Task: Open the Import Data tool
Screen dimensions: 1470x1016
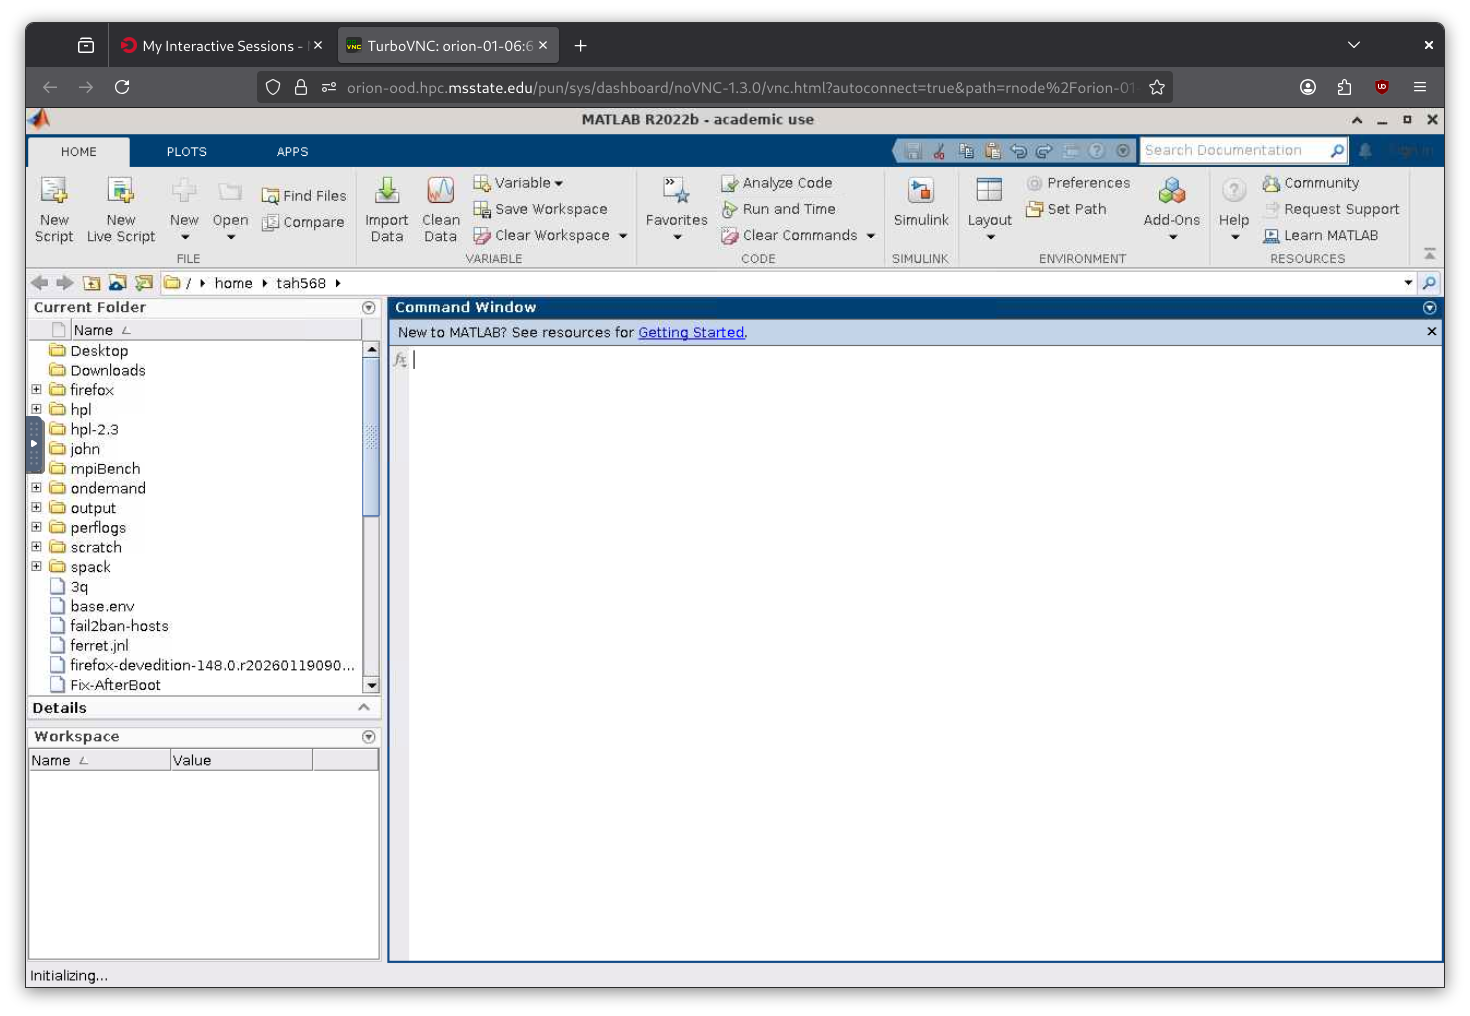Action: coord(387,208)
